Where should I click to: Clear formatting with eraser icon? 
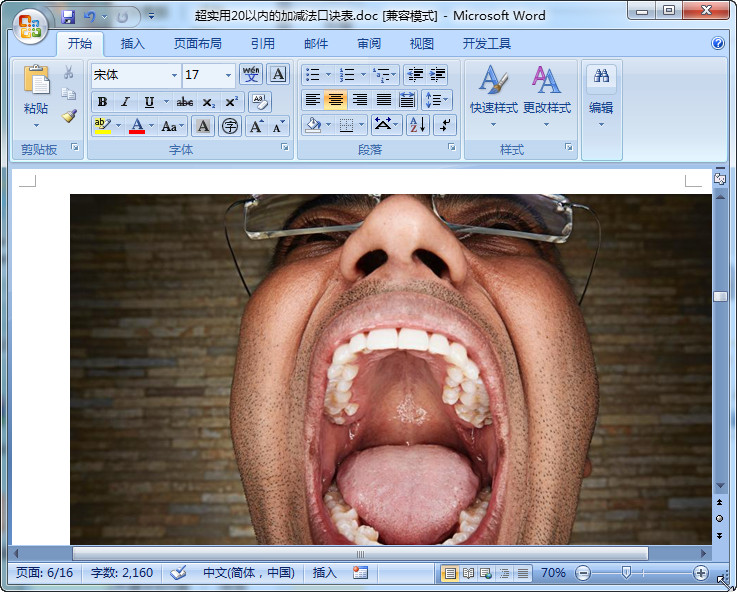(259, 101)
